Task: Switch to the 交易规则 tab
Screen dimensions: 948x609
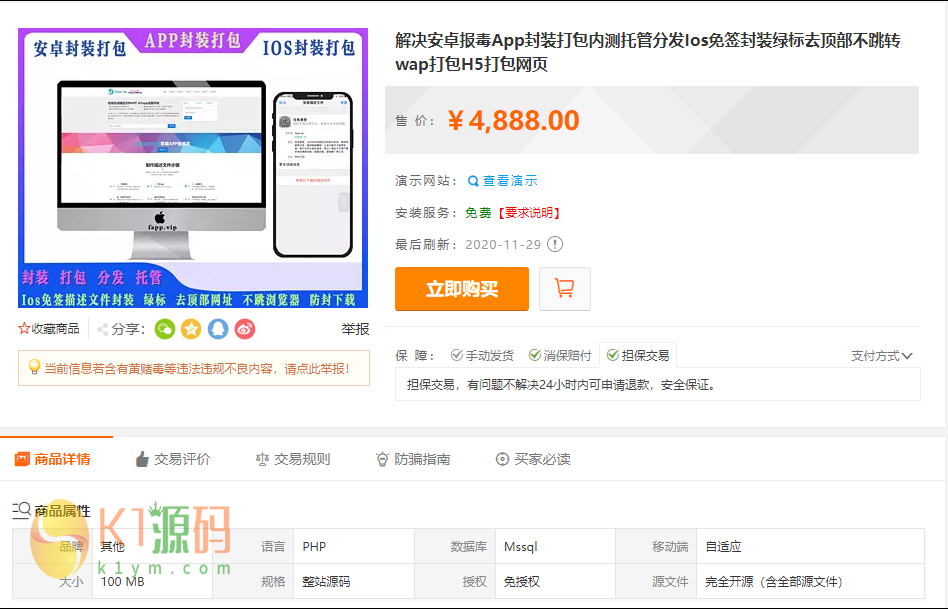Action: pyautogui.click(x=293, y=459)
